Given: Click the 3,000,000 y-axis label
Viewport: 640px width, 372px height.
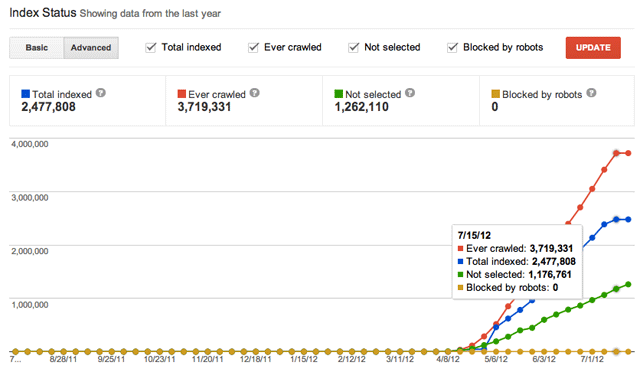Looking at the screenshot, I should click(30, 198).
